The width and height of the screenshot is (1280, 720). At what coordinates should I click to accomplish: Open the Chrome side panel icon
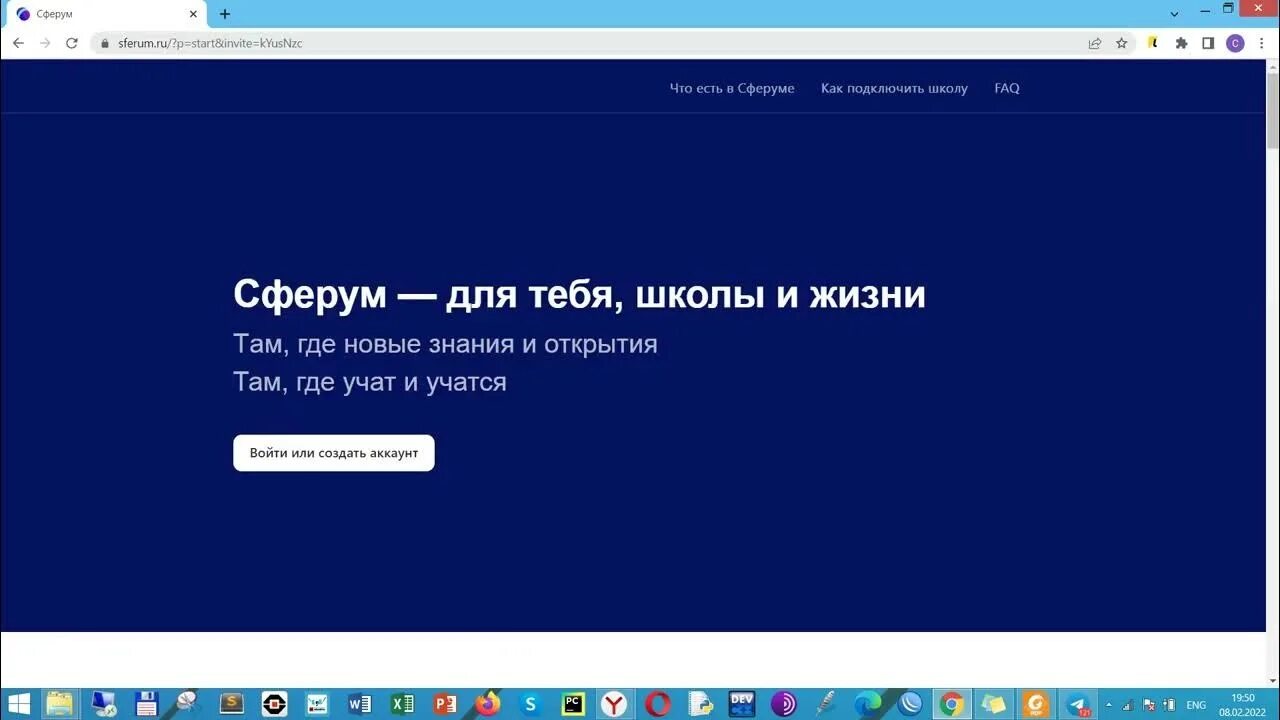click(x=1208, y=43)
